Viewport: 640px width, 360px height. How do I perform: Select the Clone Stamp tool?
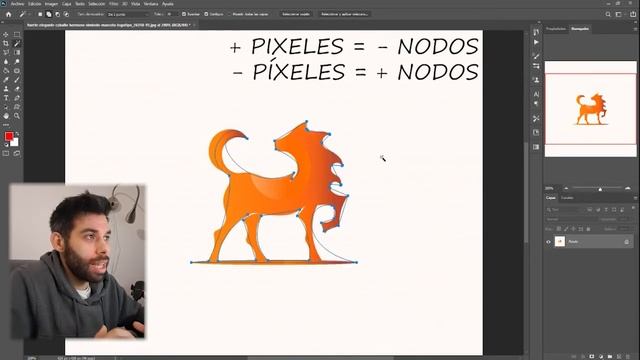point(6,89)
